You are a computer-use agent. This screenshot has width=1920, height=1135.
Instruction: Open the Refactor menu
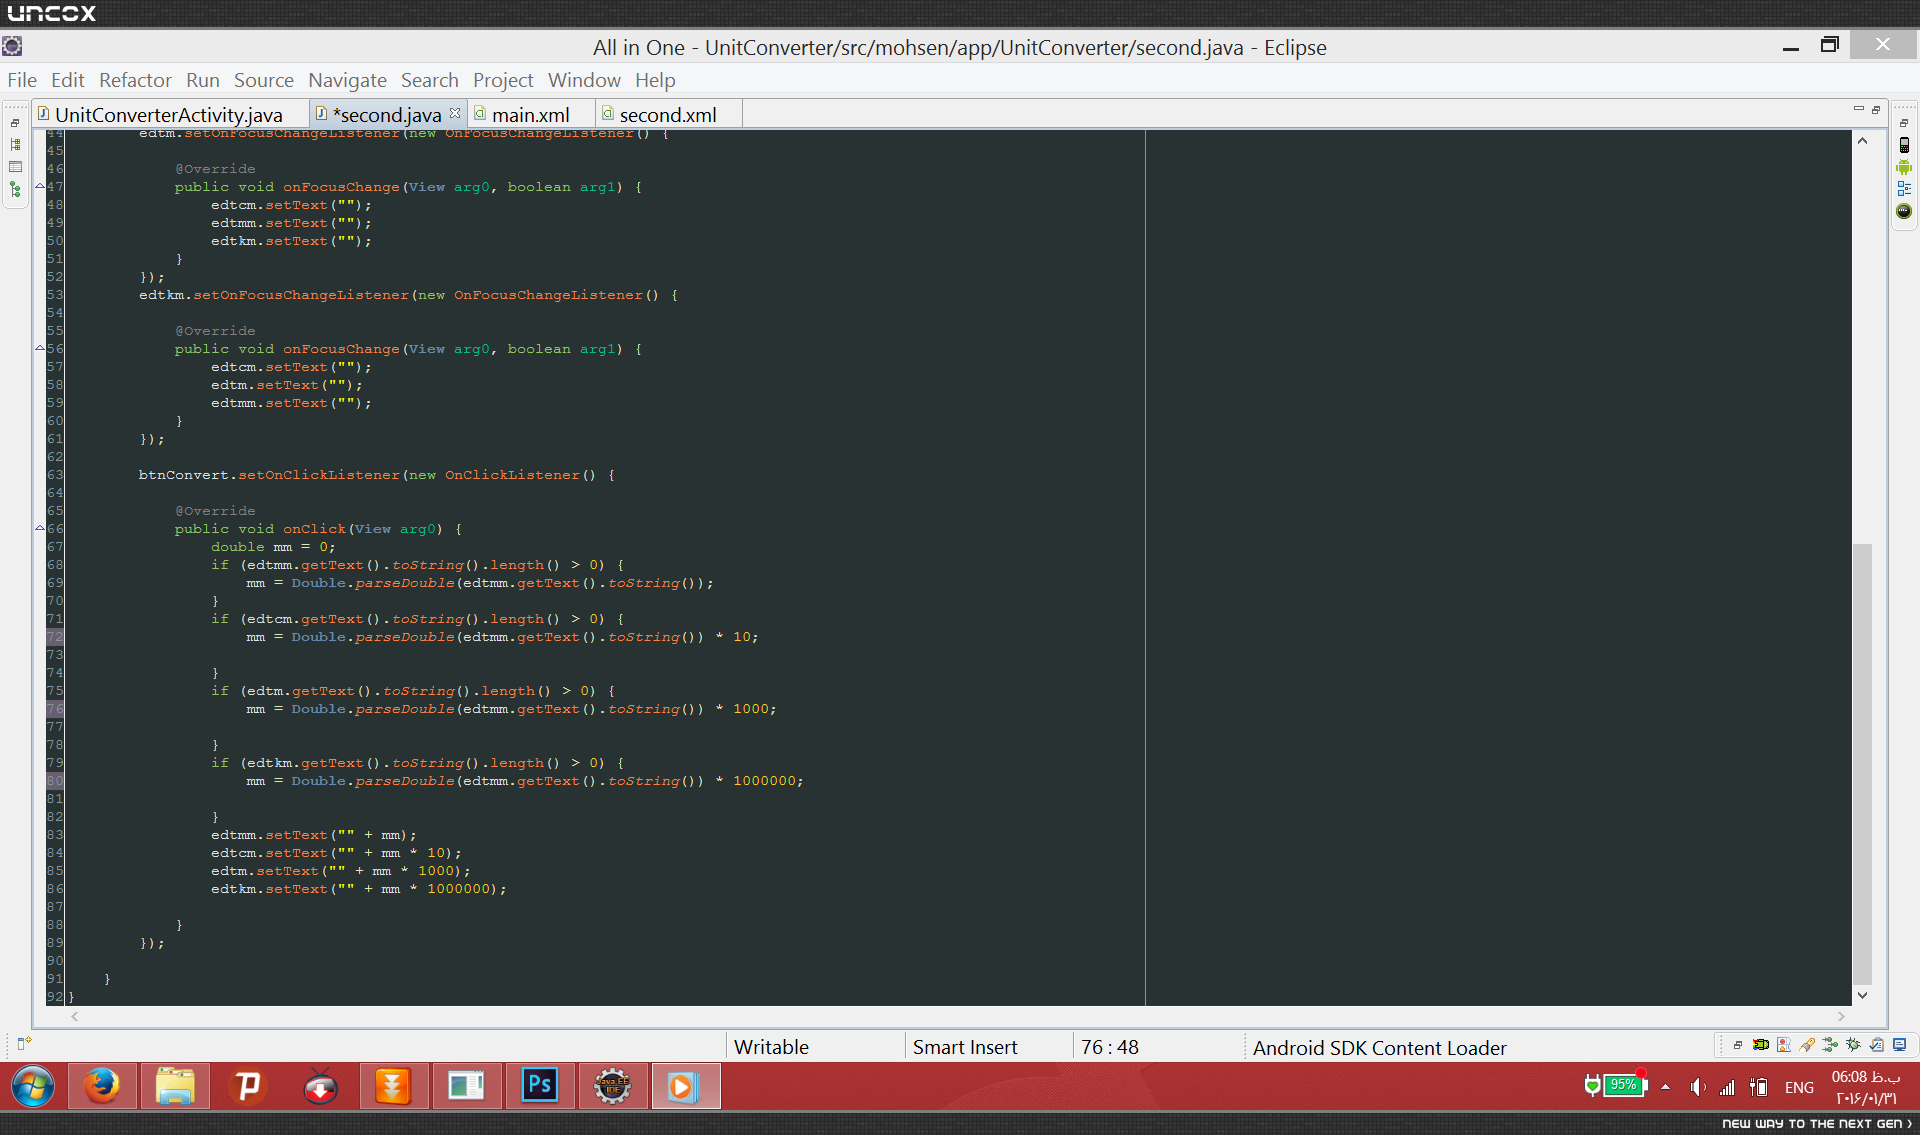[135, 80]
